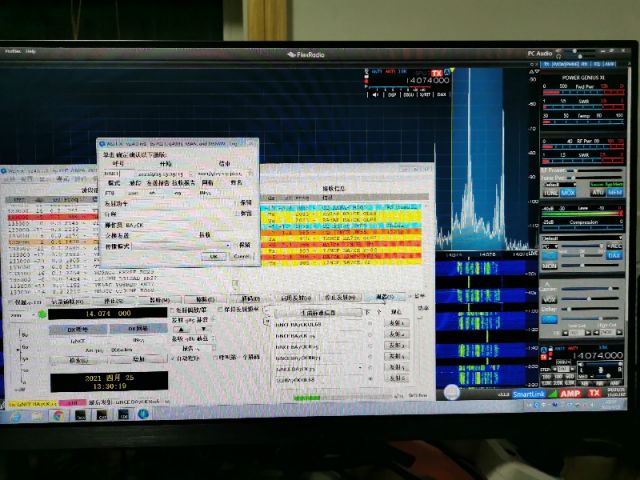The height and width of the screenshot is (480, 640).
Task: Open the DAX slice panel
Action: coord(442,95)
